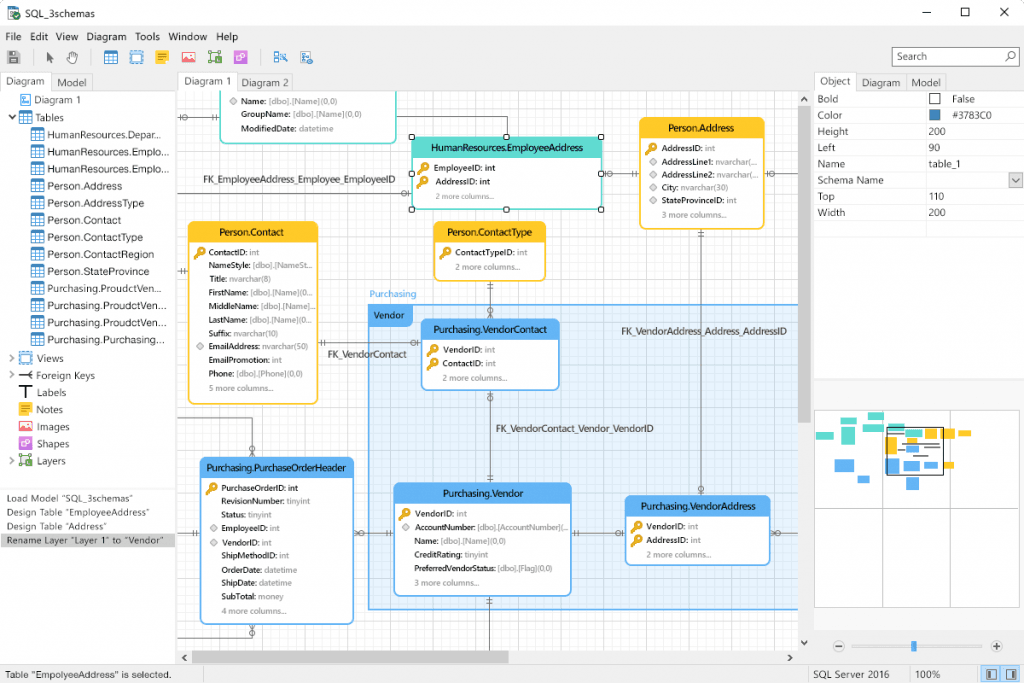Click the purple shape tool icon
The height and width of the screenshot is (683, 1024).
click(x=240, y=57)
